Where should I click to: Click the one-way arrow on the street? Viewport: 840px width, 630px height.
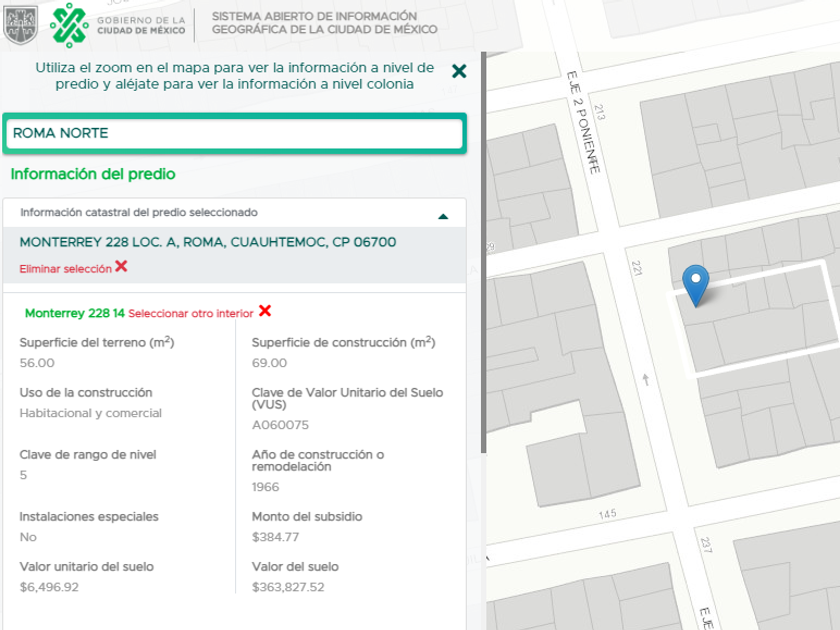[x=646, y=379]
